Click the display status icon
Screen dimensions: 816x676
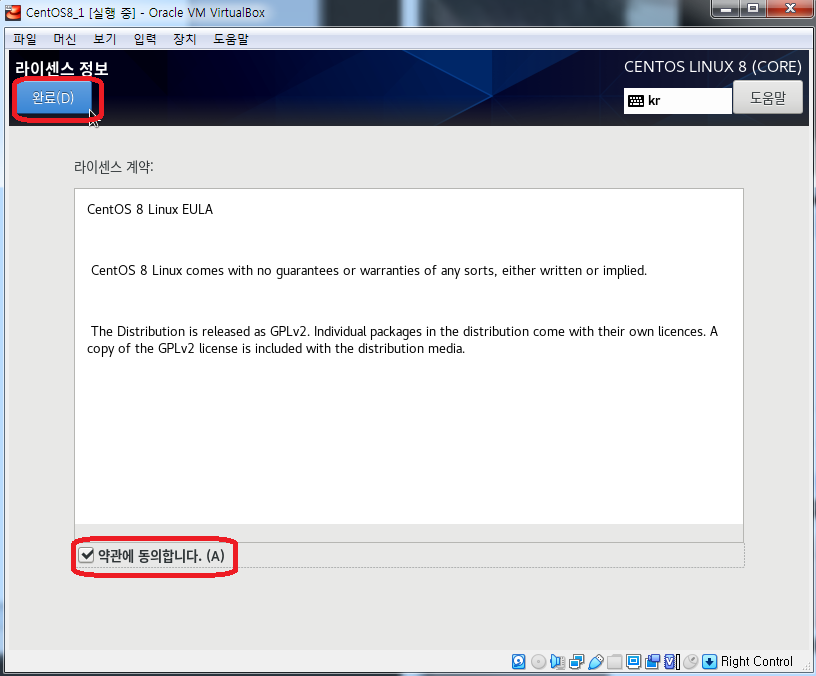[x=633, y=661]
